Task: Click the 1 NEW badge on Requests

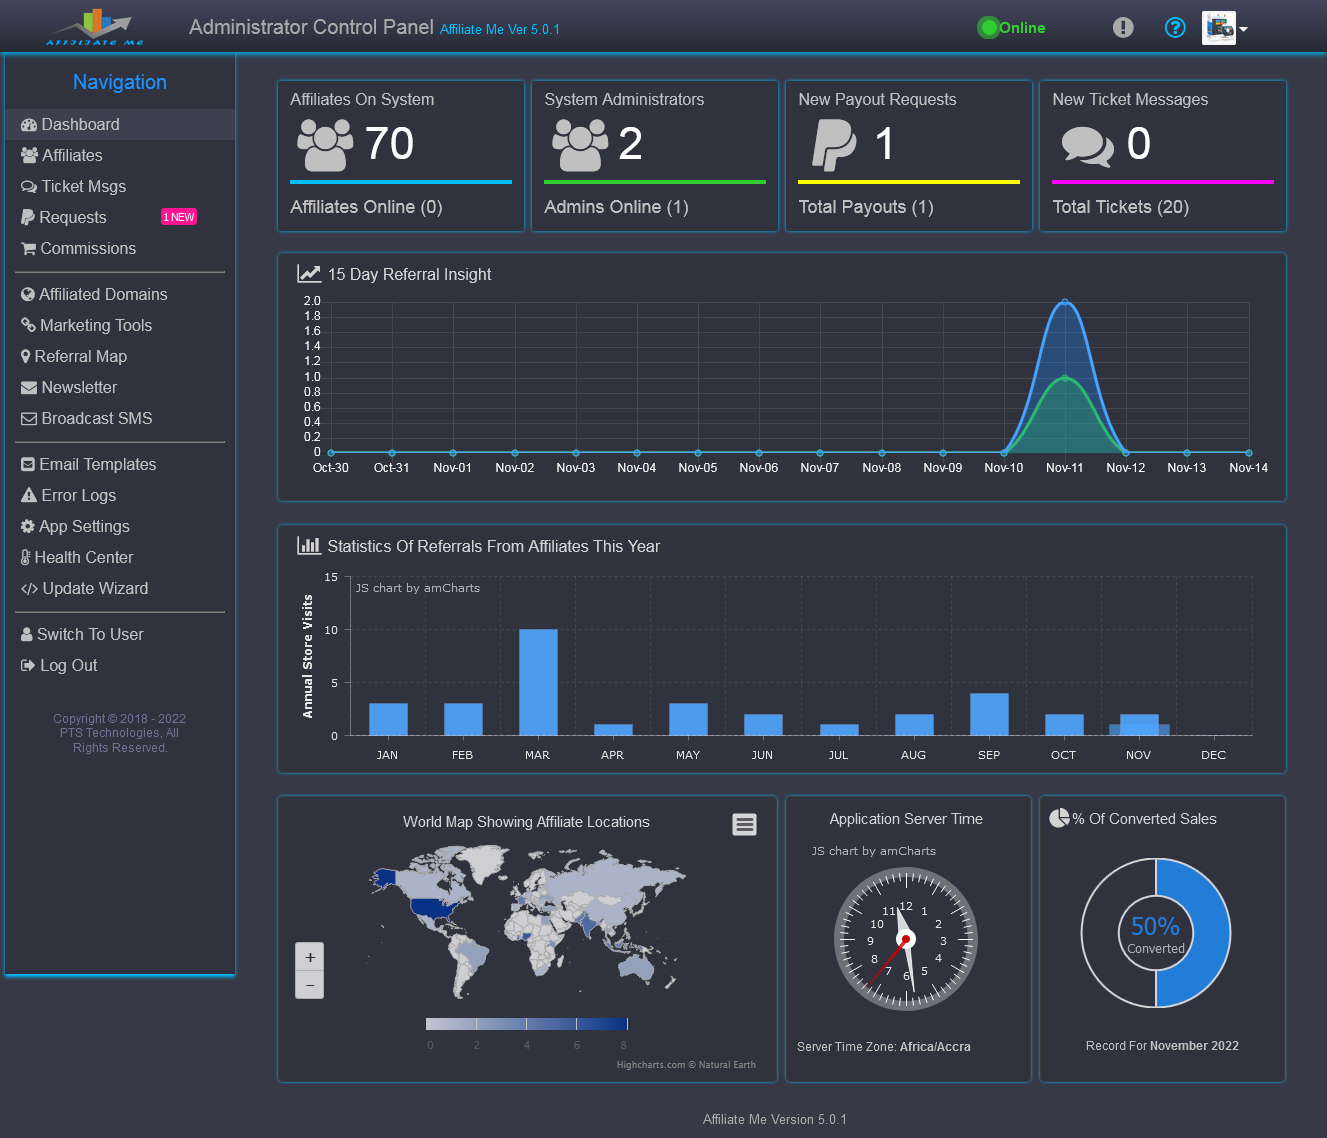Action: 179,217
